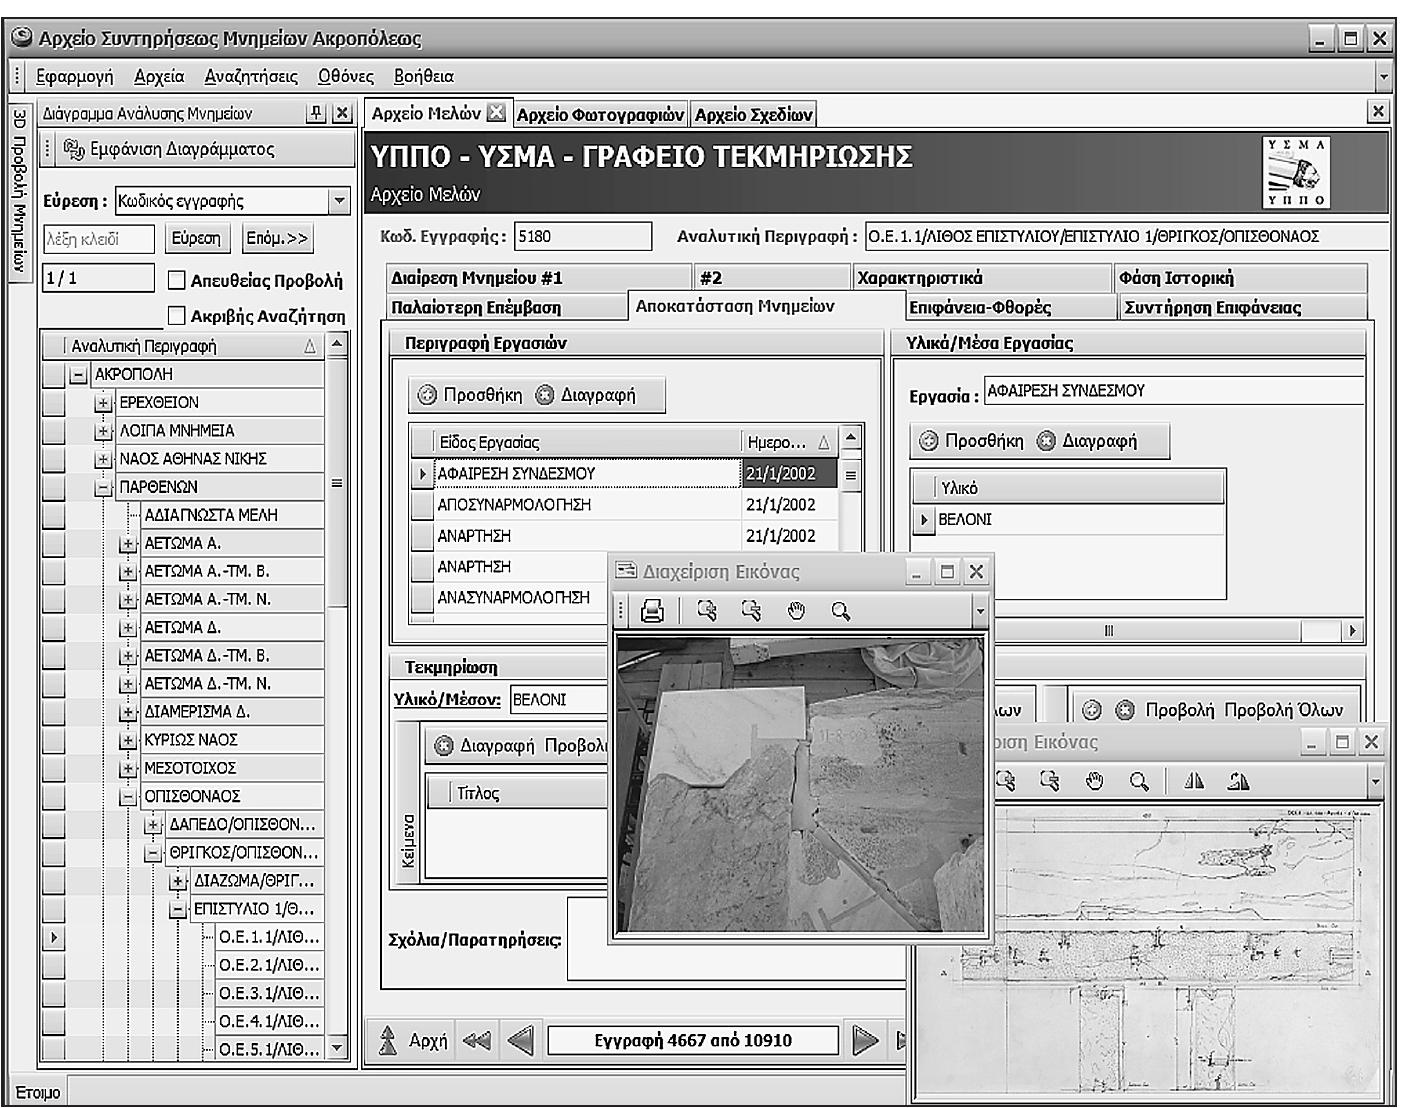Click the λέξη κλειδί keyword input field
The image size is (1405, 1108).
99,239
